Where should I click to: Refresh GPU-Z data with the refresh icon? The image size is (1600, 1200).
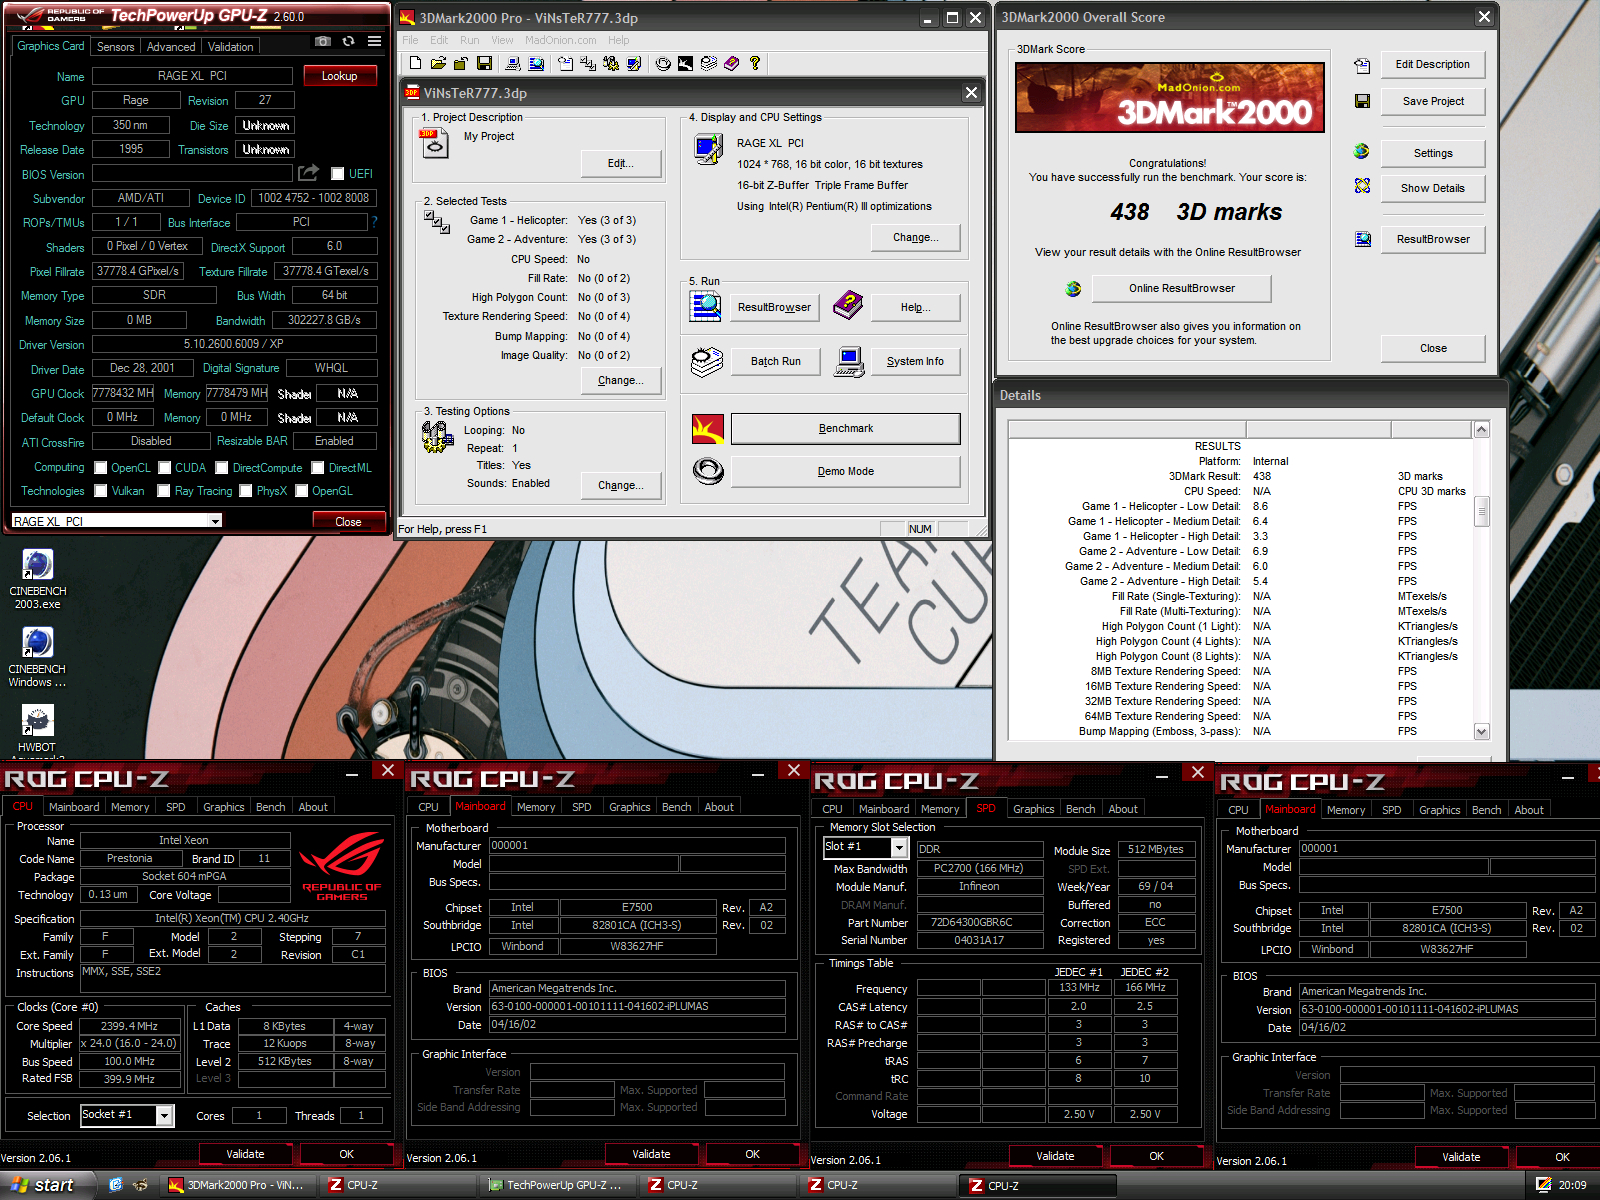click(348, 41)
